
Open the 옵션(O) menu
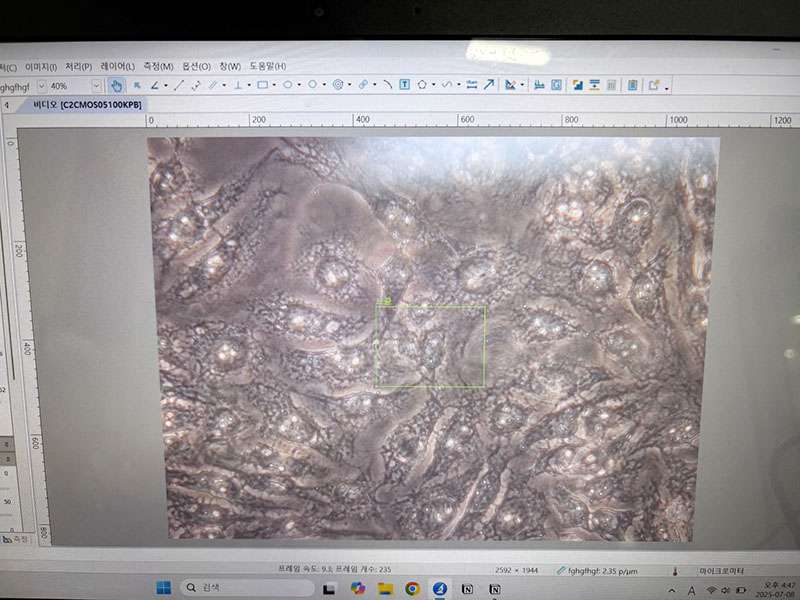tap(196, 66)
